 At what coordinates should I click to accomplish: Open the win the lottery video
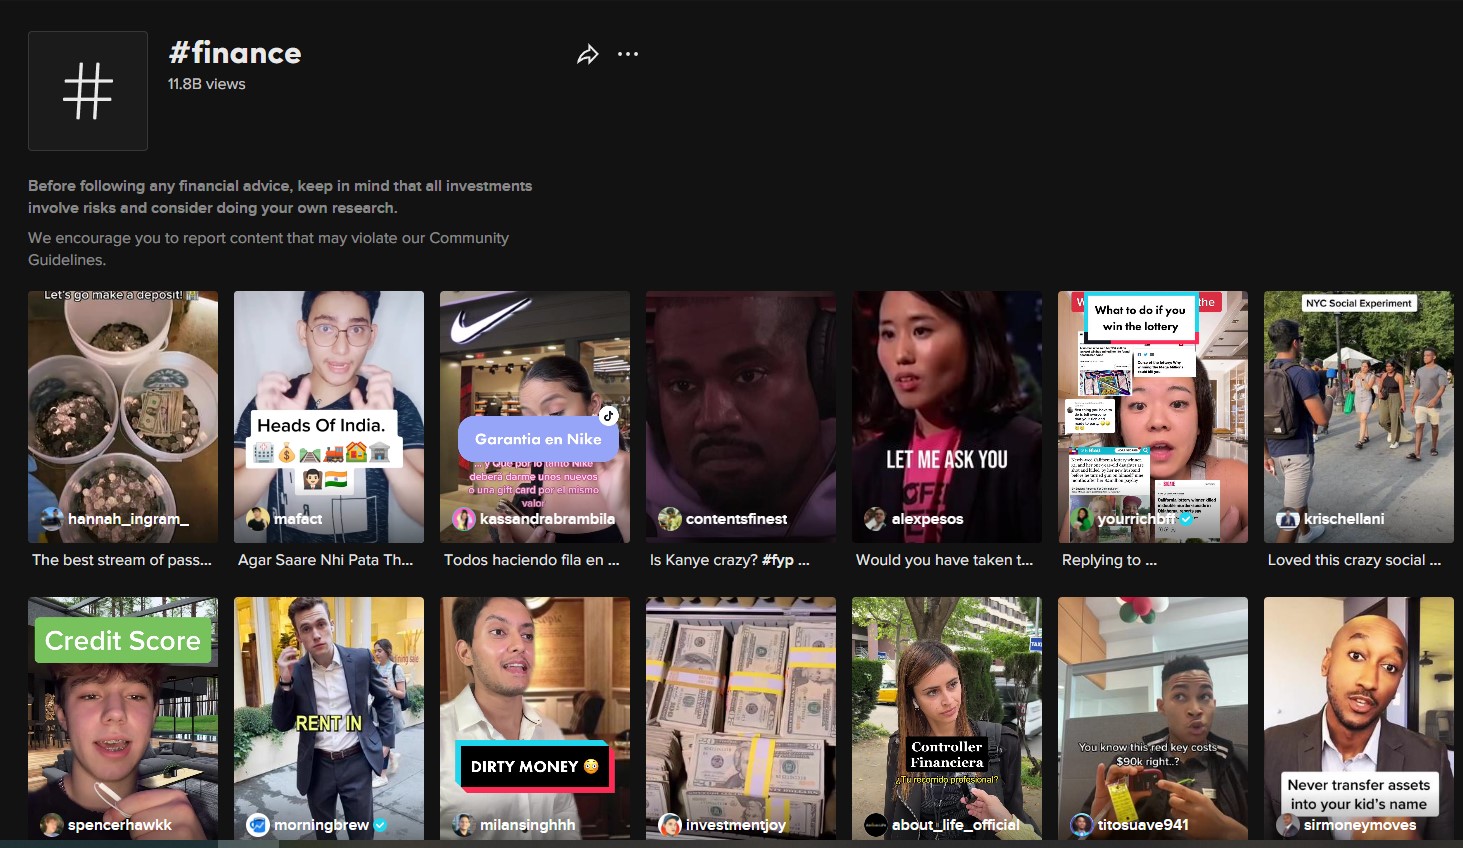click(x=1153, y=417)
